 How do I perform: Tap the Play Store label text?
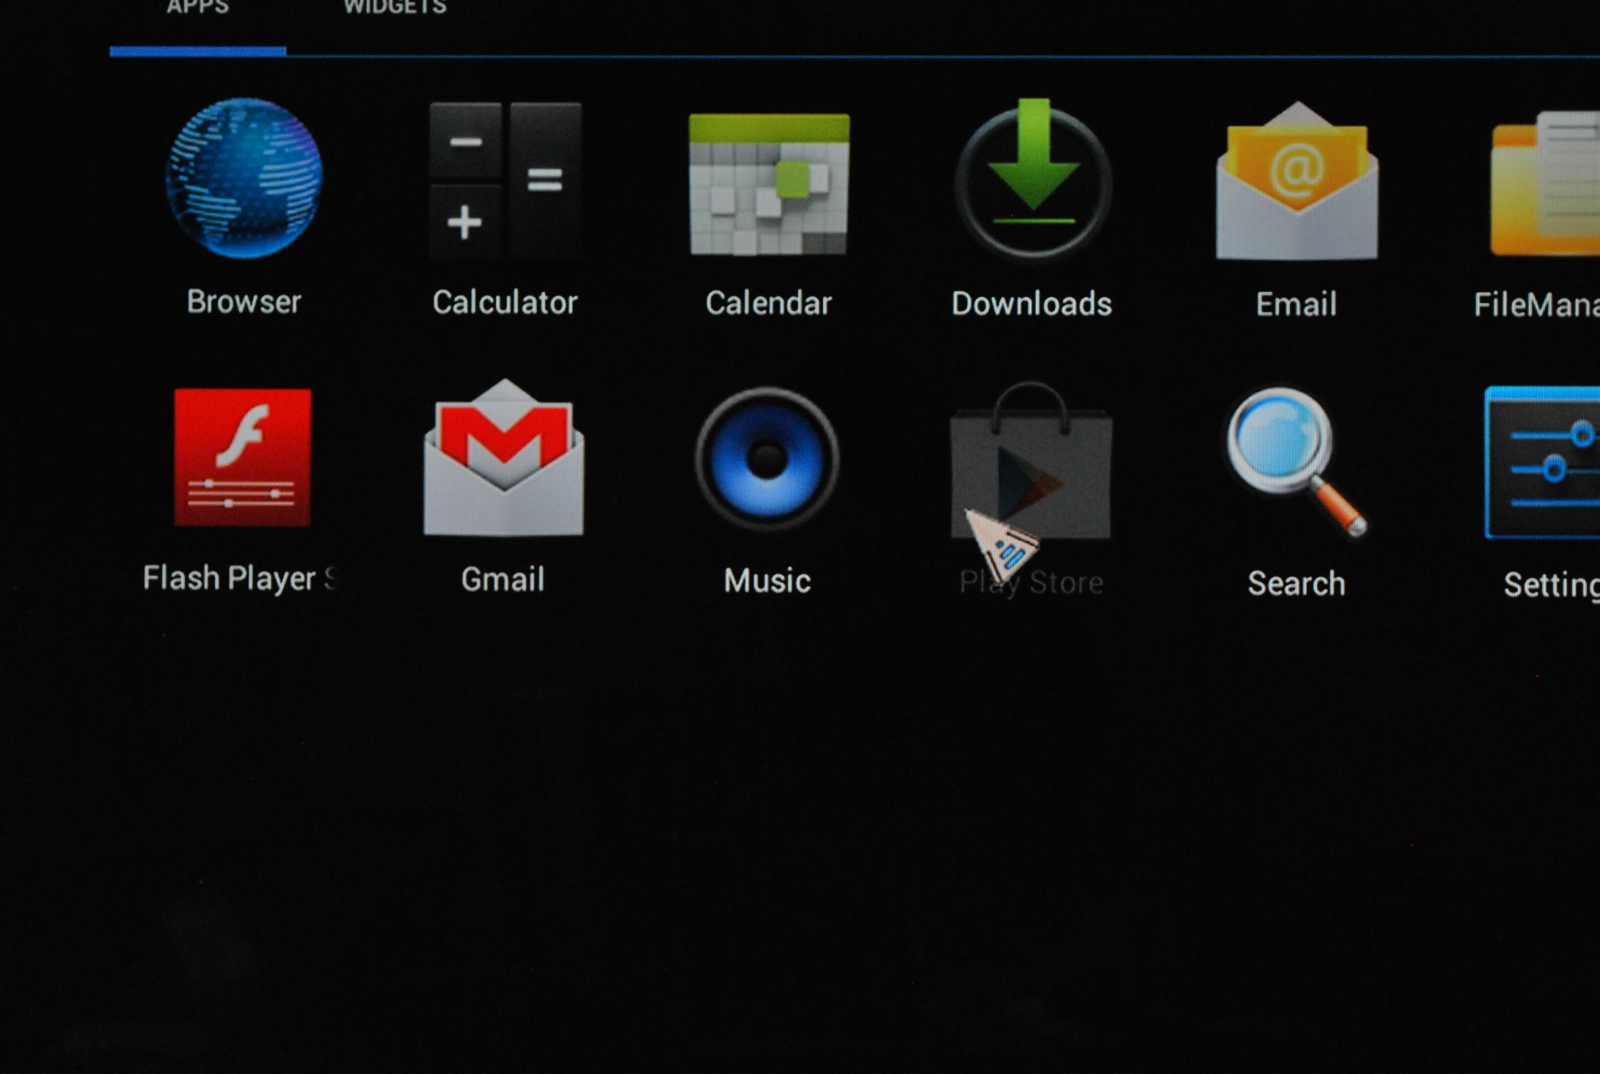[x=1031, y=582]
